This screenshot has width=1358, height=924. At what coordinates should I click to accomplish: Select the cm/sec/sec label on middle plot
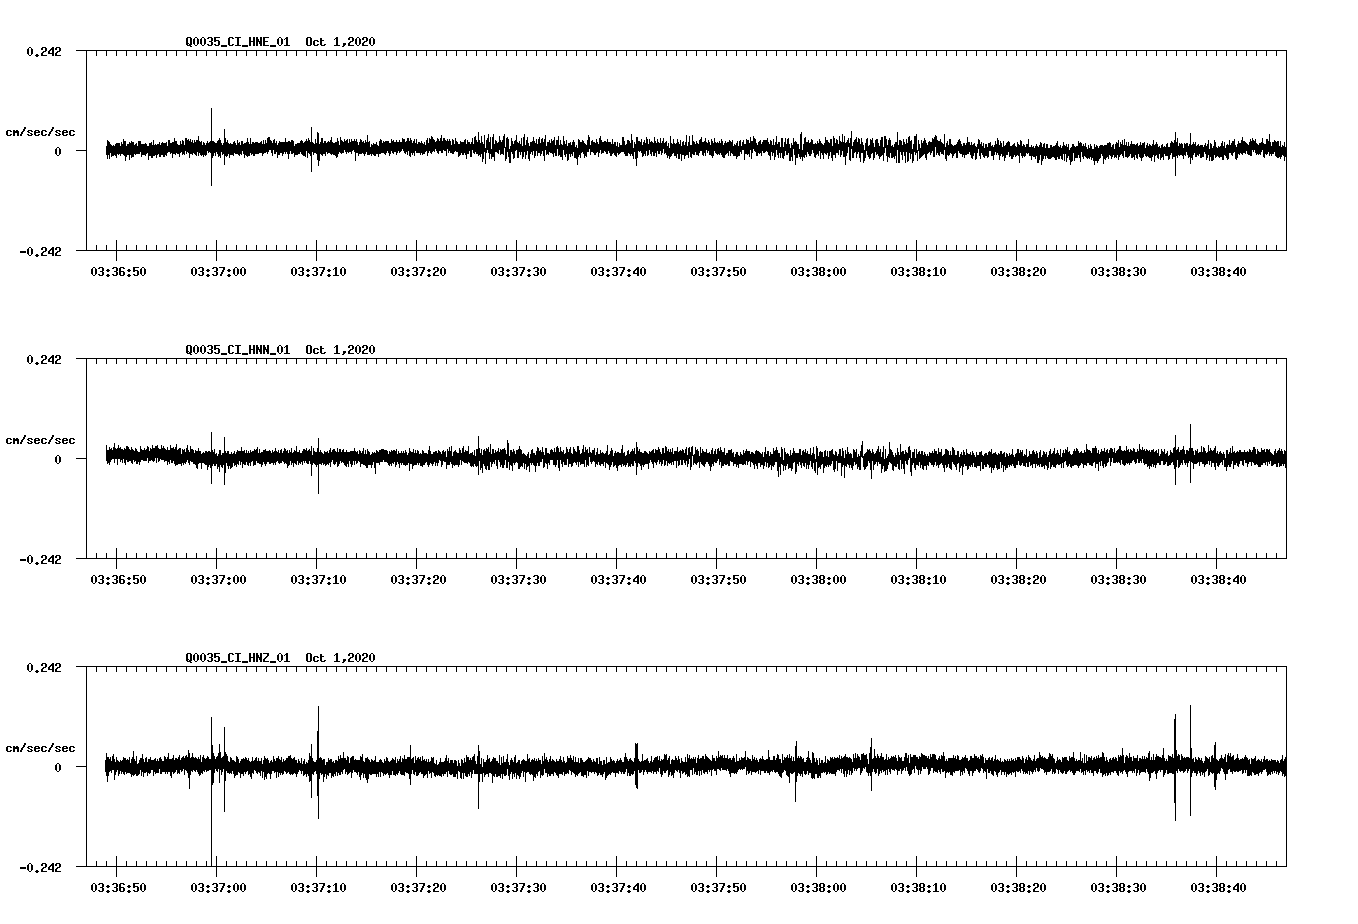pyautogui.click(x=41, y=439)
